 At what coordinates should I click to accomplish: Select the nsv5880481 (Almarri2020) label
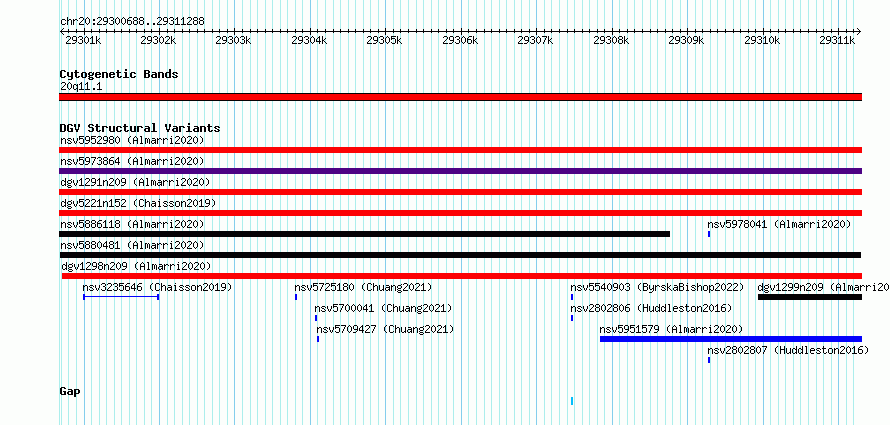[x=132, y=245]
